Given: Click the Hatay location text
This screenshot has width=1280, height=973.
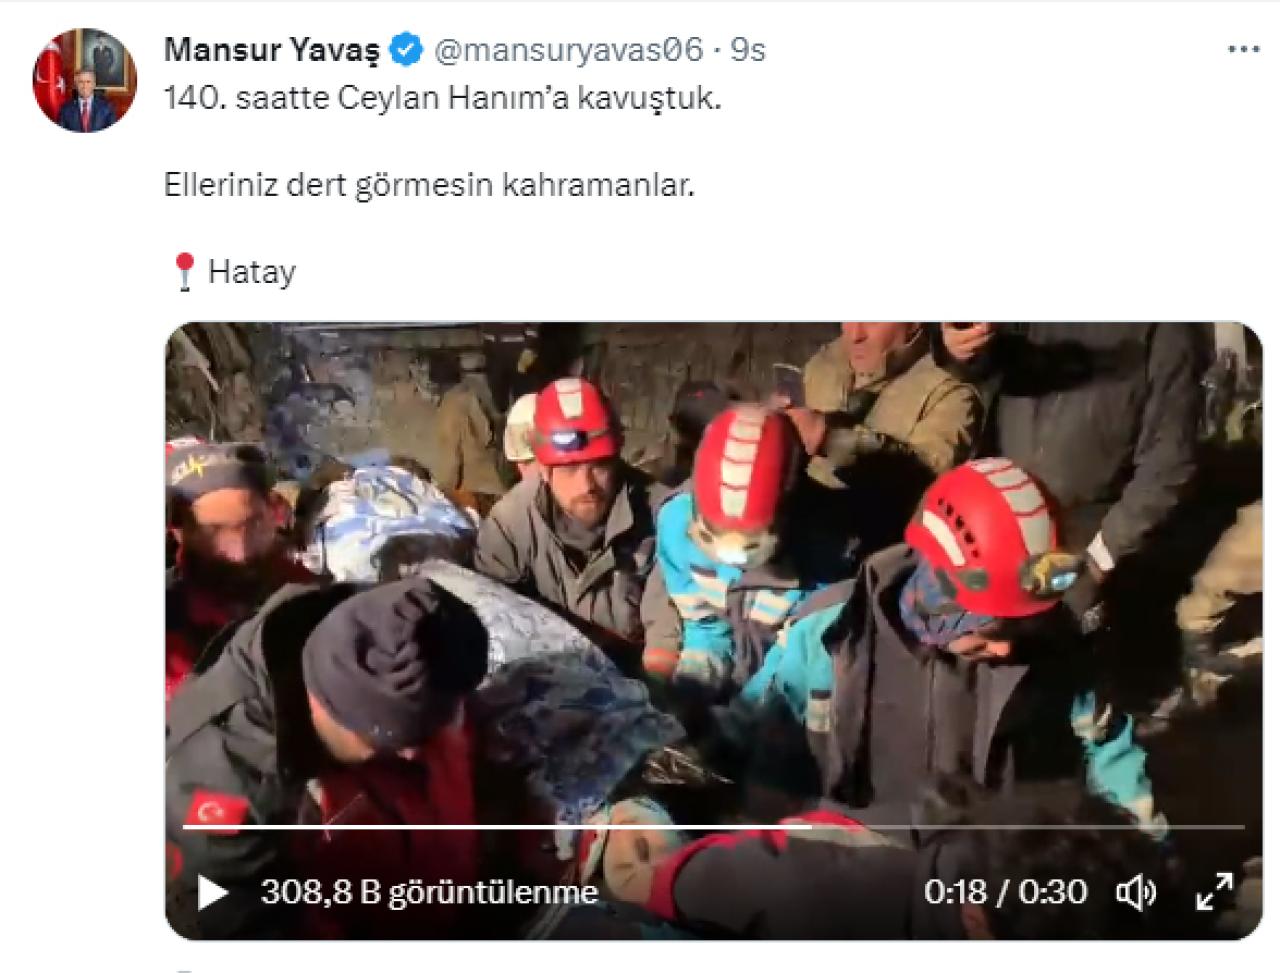Looking at the screenshot, I should point(252,272).
